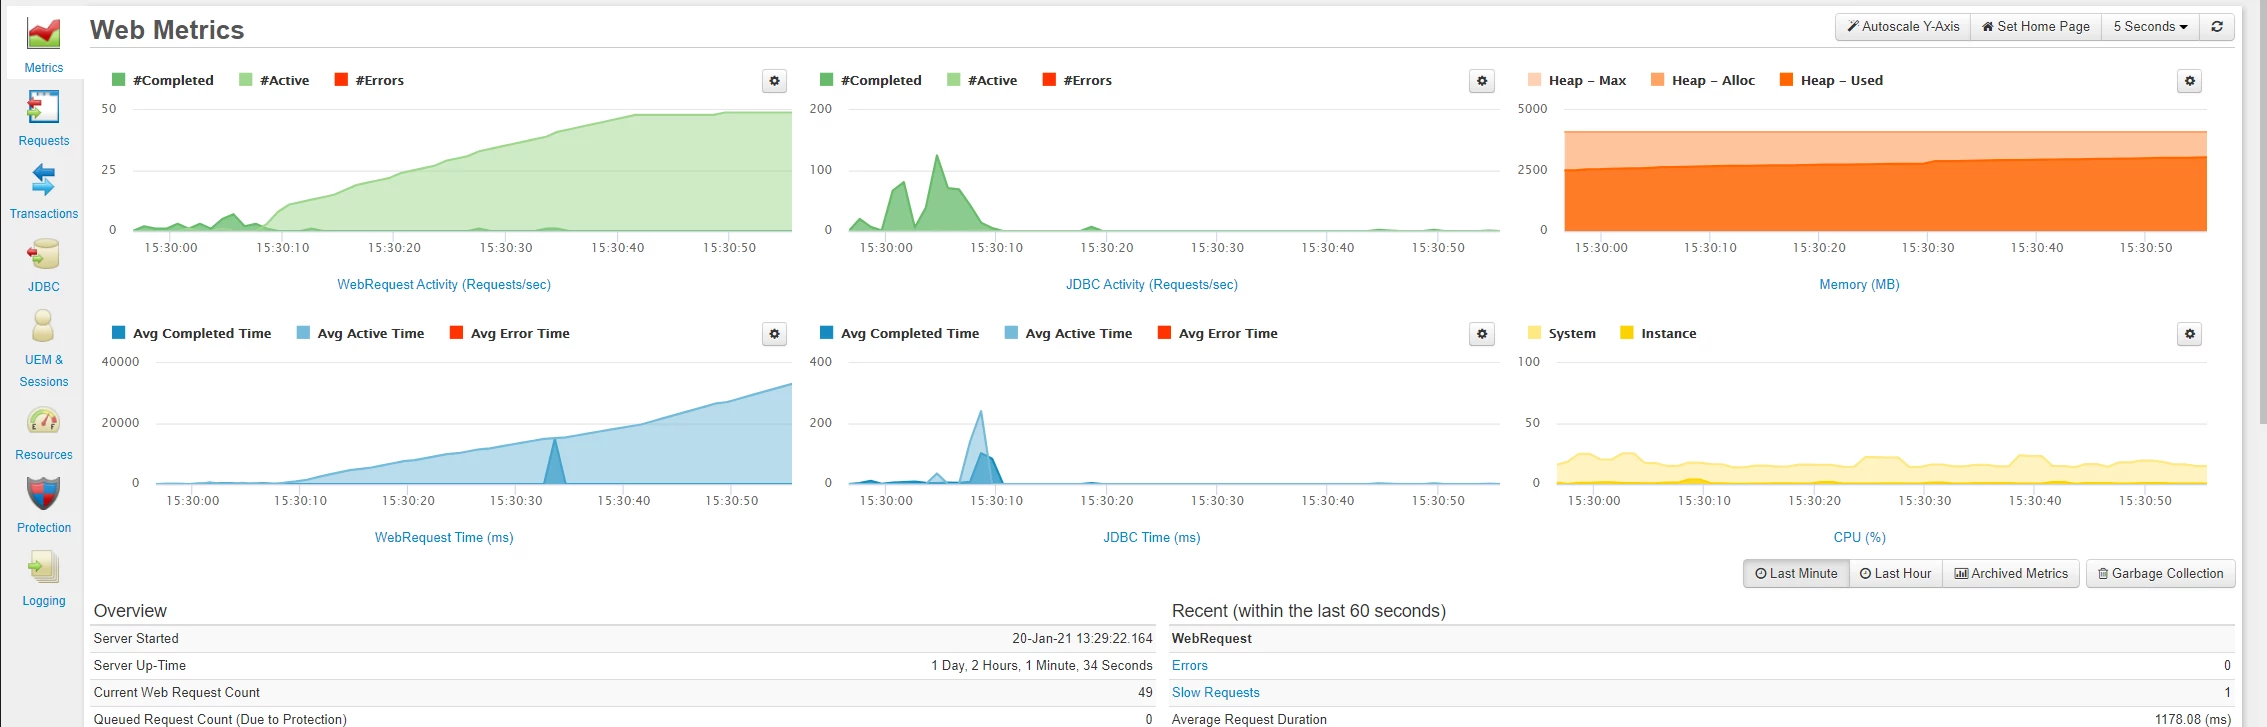Image resolution: width=2267 pixels, height=727 pixels.
Task: Open the JDBC database icon
Action: point(43,253)
